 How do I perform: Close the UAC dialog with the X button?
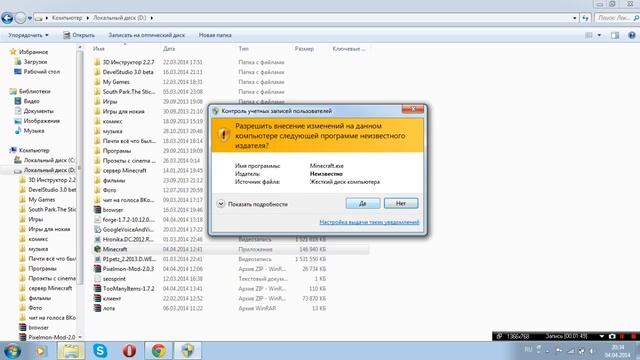point(413,109)
